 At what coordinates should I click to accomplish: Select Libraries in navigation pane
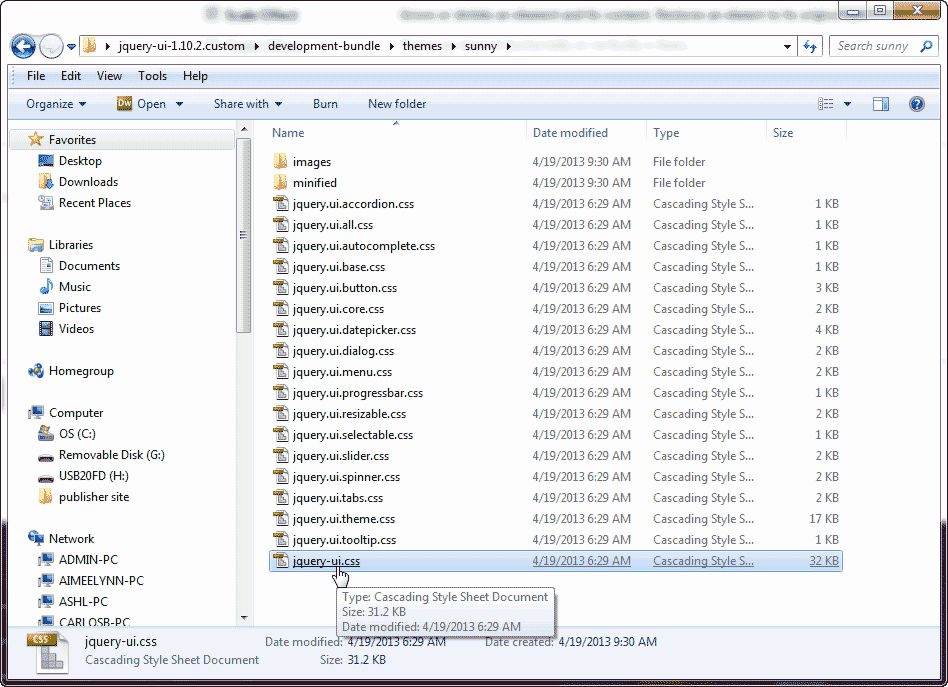pyautogui.click(x=71, y=245)
